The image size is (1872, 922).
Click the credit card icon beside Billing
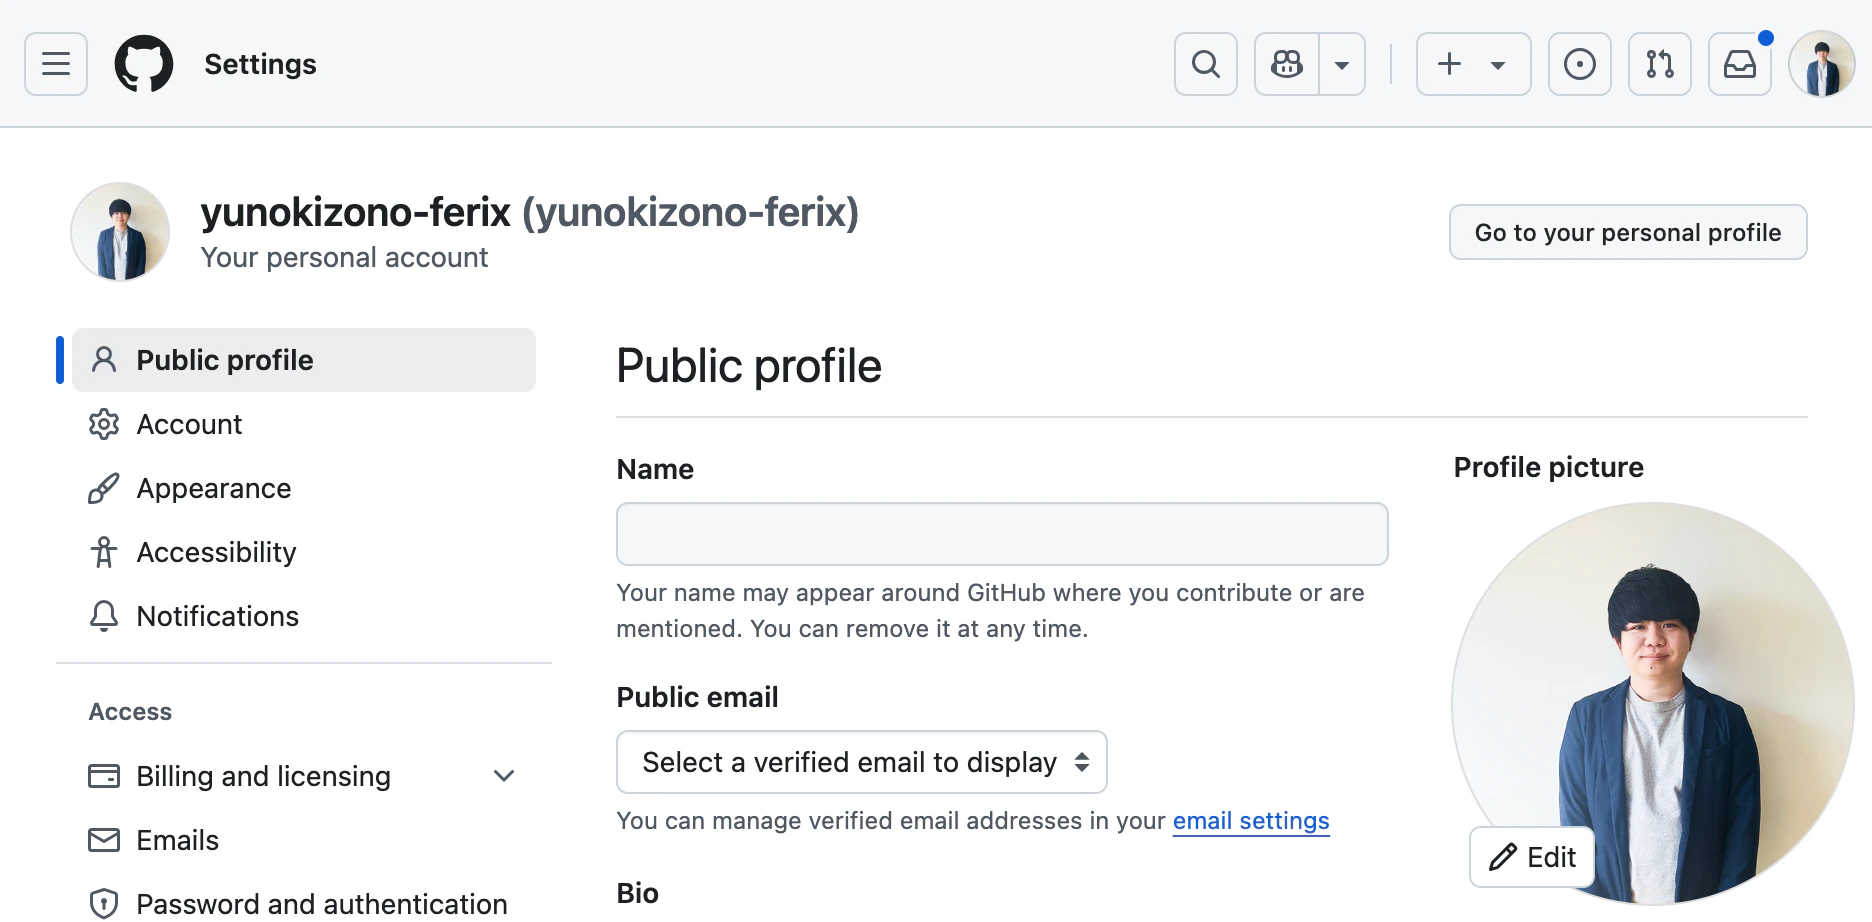104,776
